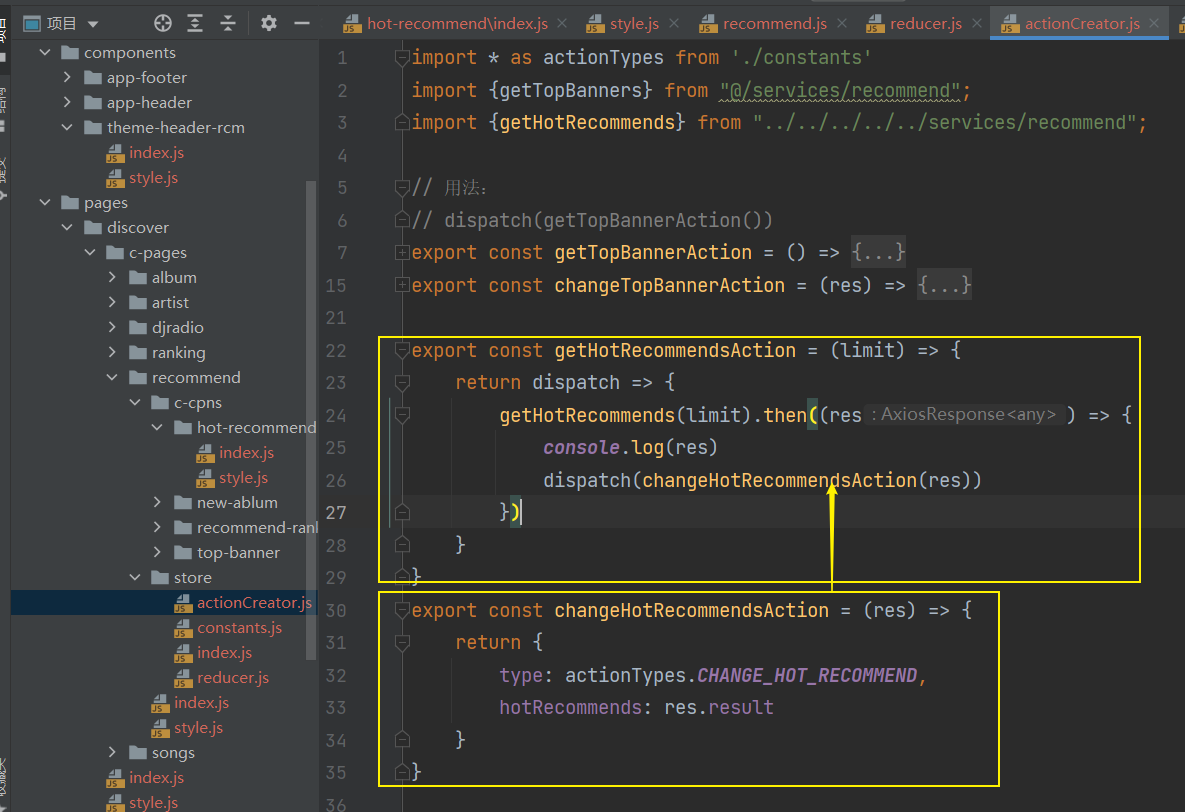Viewport: 1185px width, 812px height.
Task: Collapse the discover folder
Action: coord(67,228)
